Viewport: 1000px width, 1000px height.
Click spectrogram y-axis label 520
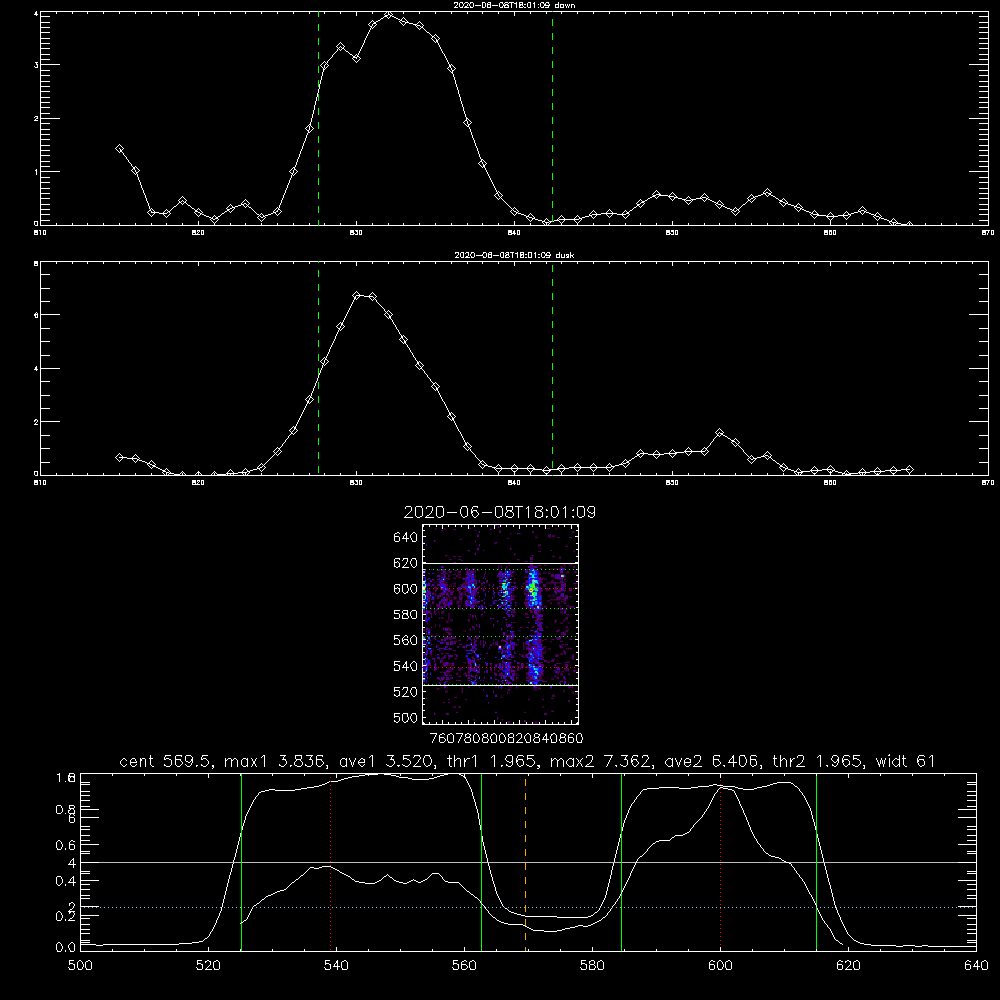(406, 692)
